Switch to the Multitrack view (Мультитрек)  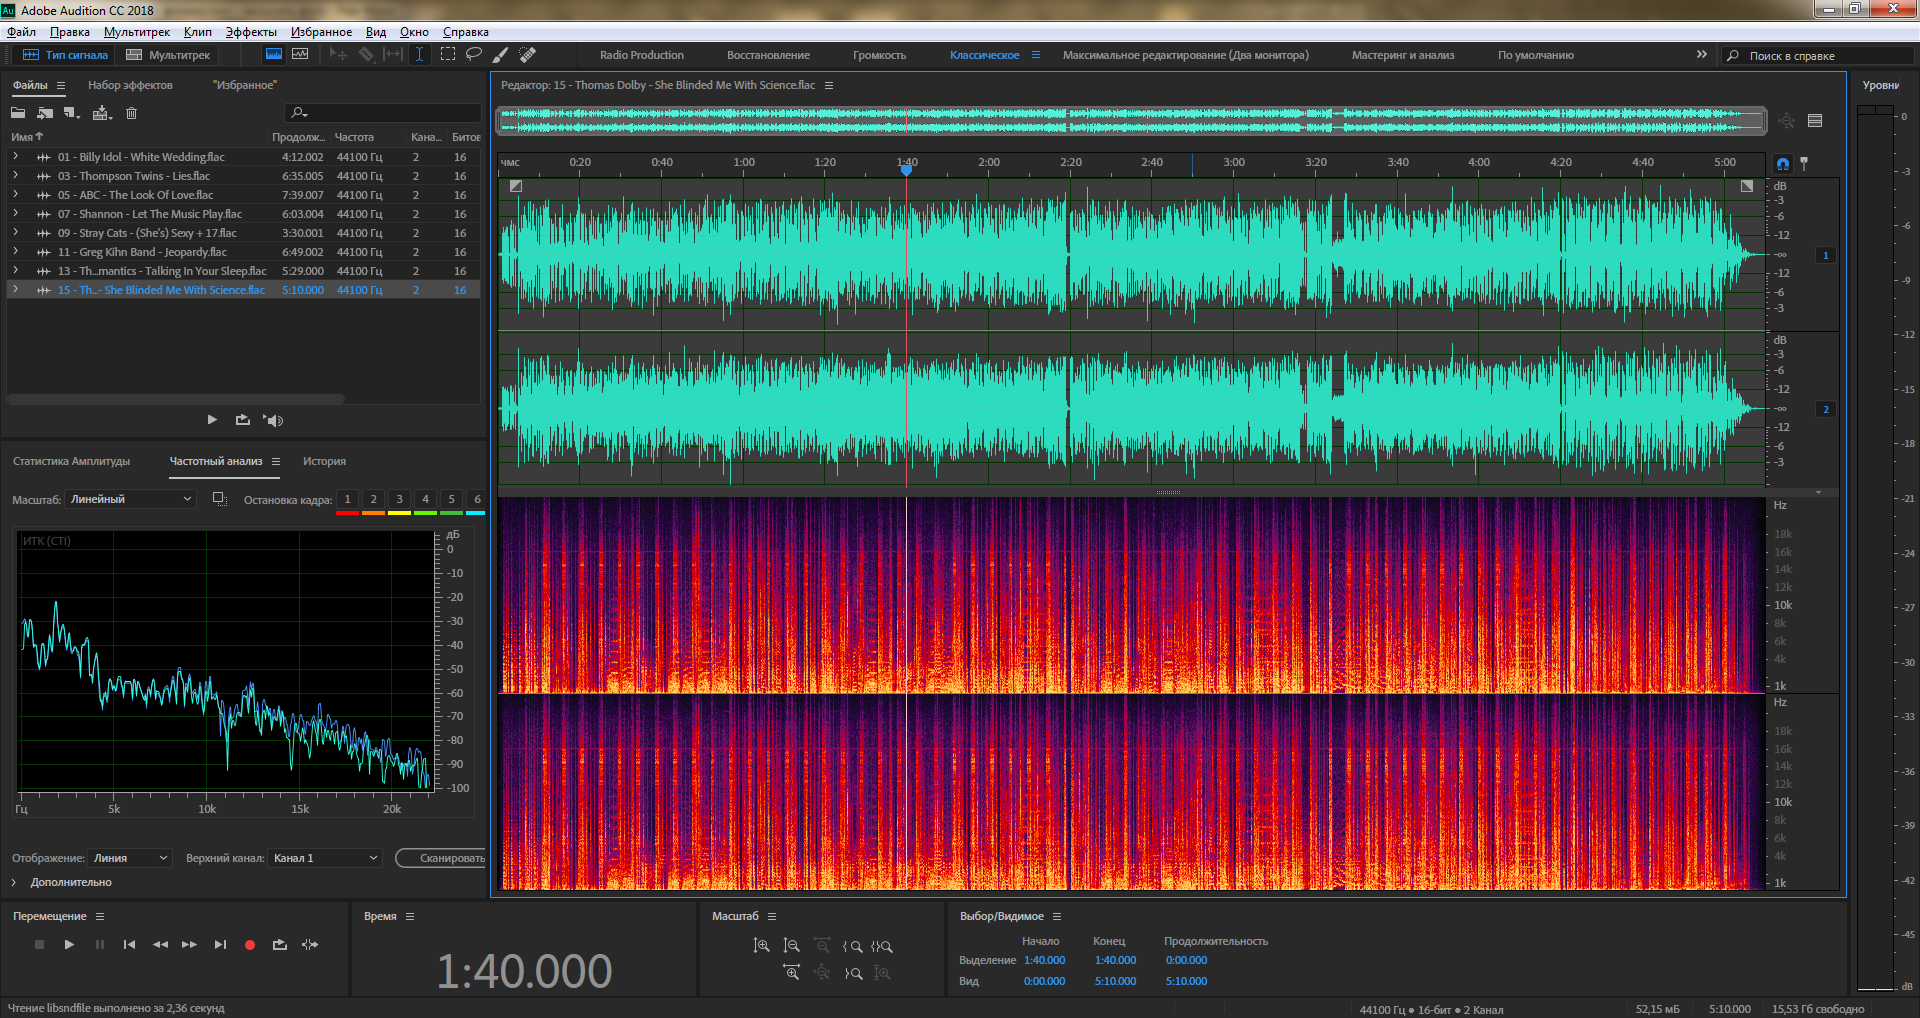pyautogui.click(x=168, y=55)
